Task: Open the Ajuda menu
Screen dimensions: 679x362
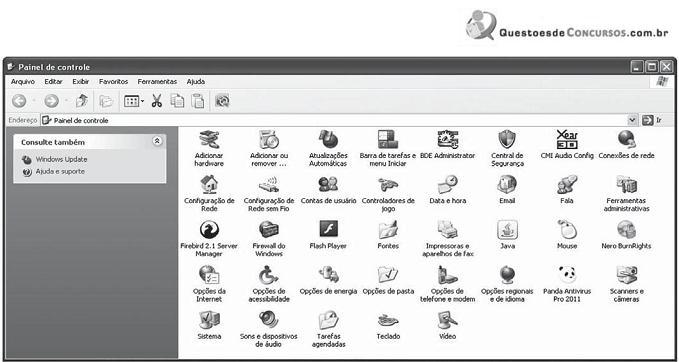Action: (x=196, y=81)
